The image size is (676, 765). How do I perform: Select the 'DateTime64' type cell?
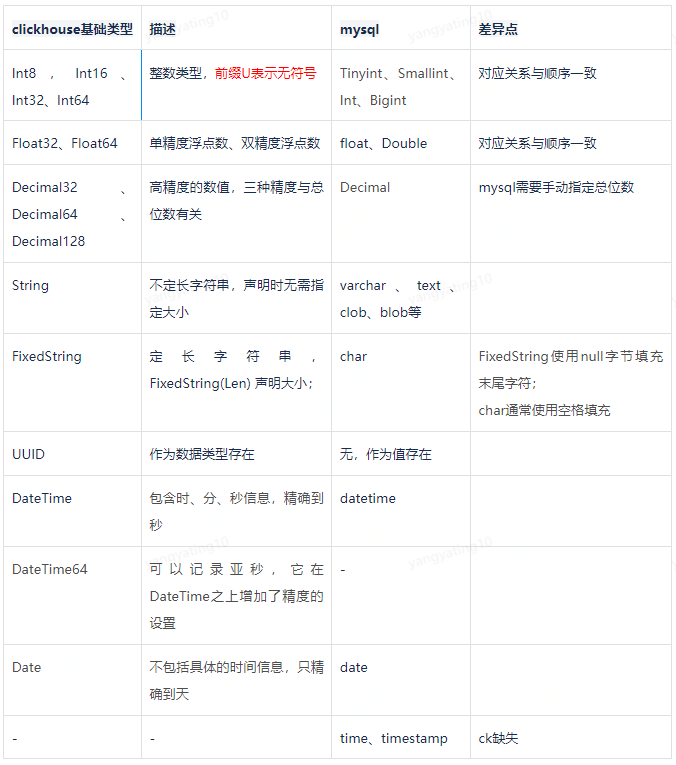[72, 596]
